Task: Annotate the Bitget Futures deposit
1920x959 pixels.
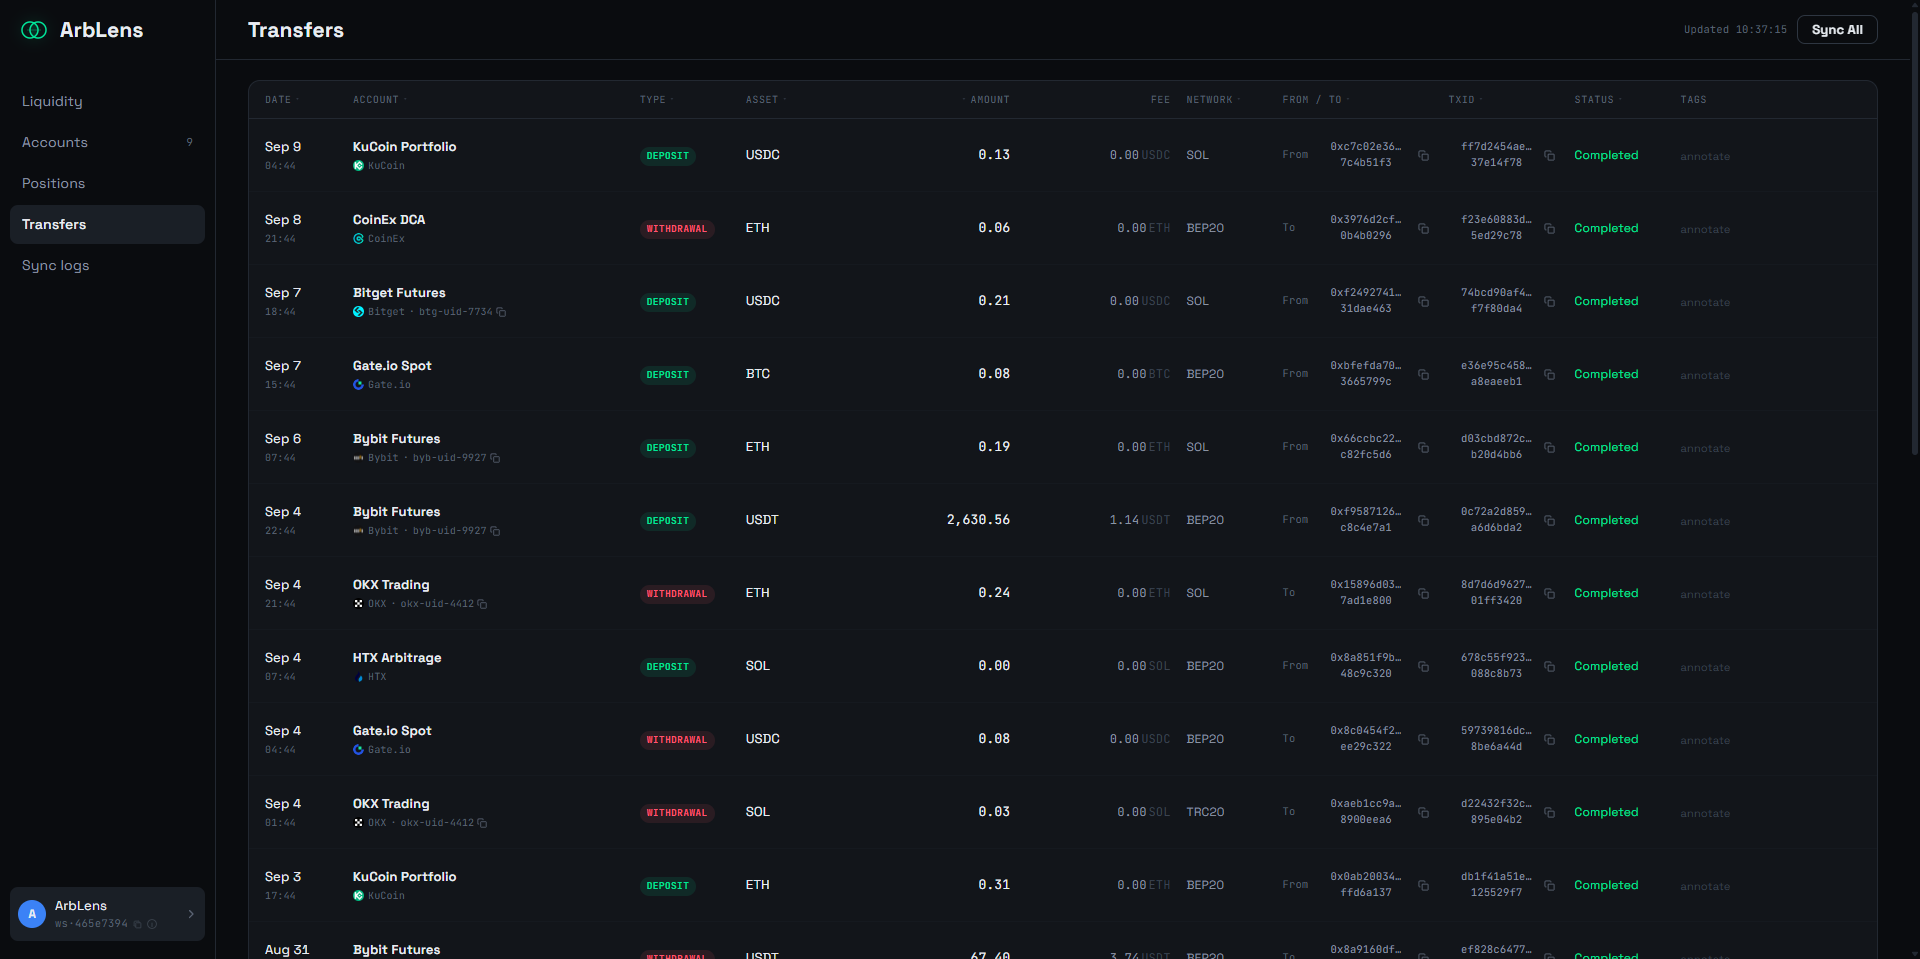Action: (1705, 303)
